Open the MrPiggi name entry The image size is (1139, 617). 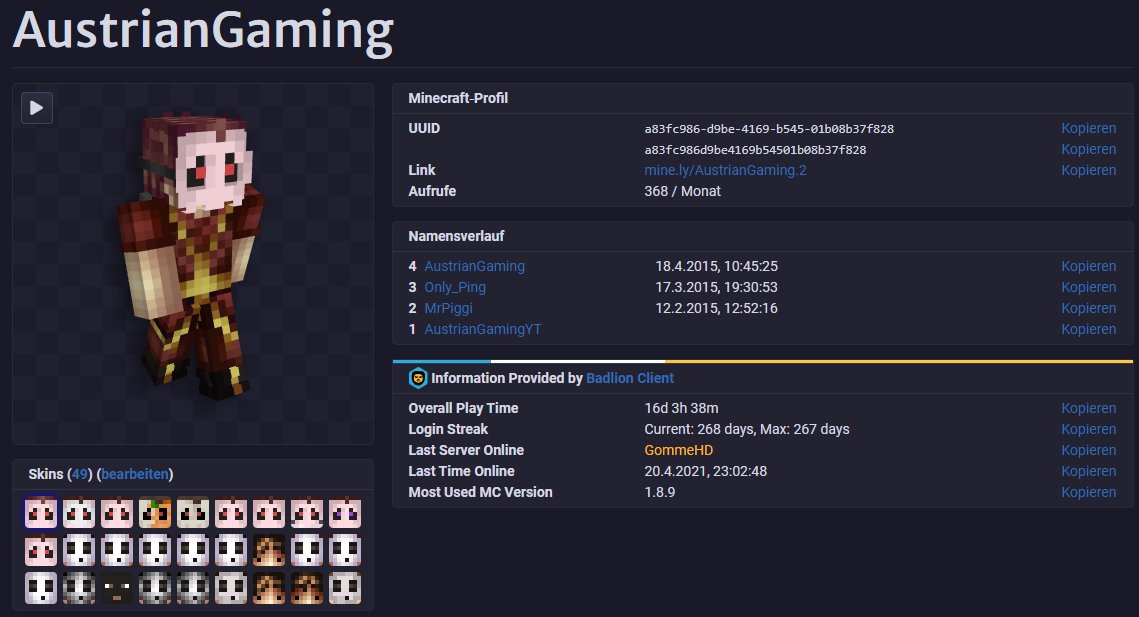448,308
